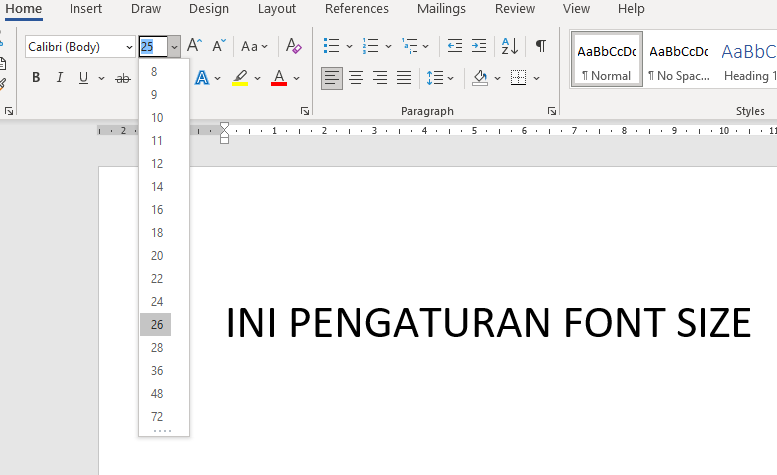Click the Decrease Font Size icon
The width and height of the screenshot is (777, 475).
219,46
